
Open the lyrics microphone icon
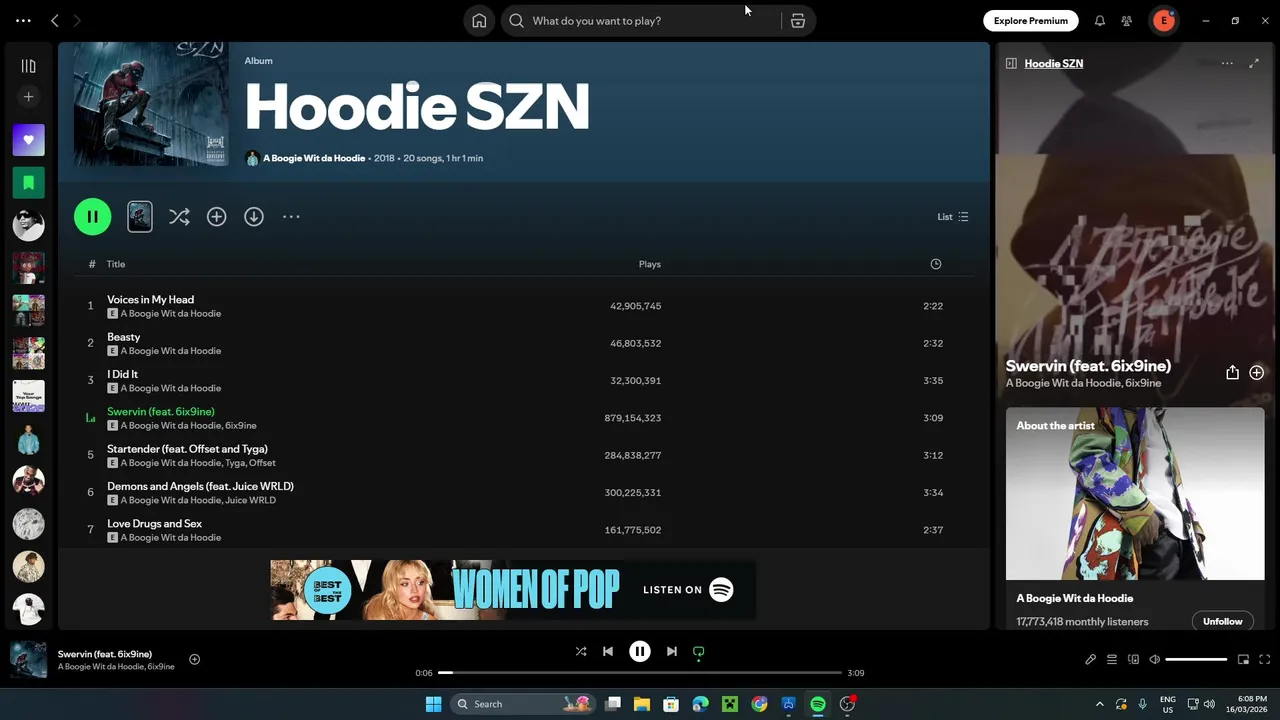pyautogui.click(x=1091, y=659)
